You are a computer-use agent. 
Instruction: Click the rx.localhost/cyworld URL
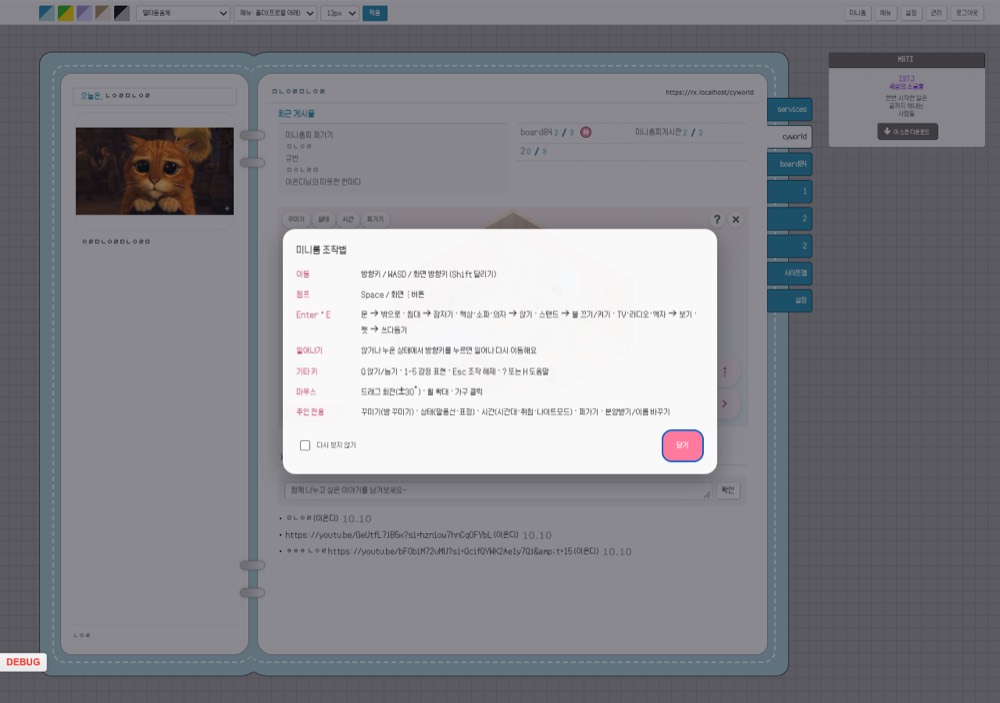pos(709,92)
